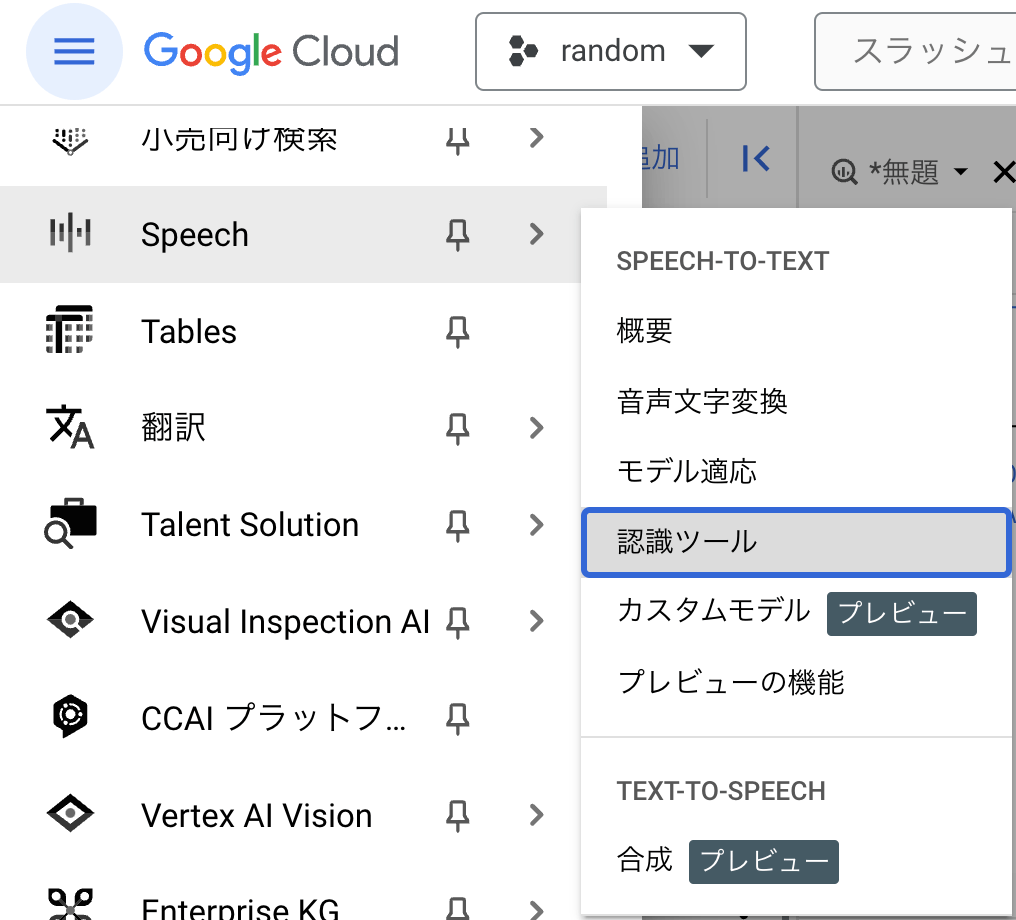The height and width of the screenshot is (920, 1016).
Task: Click the project hexagon icon beside random
Action: [523, 51]
